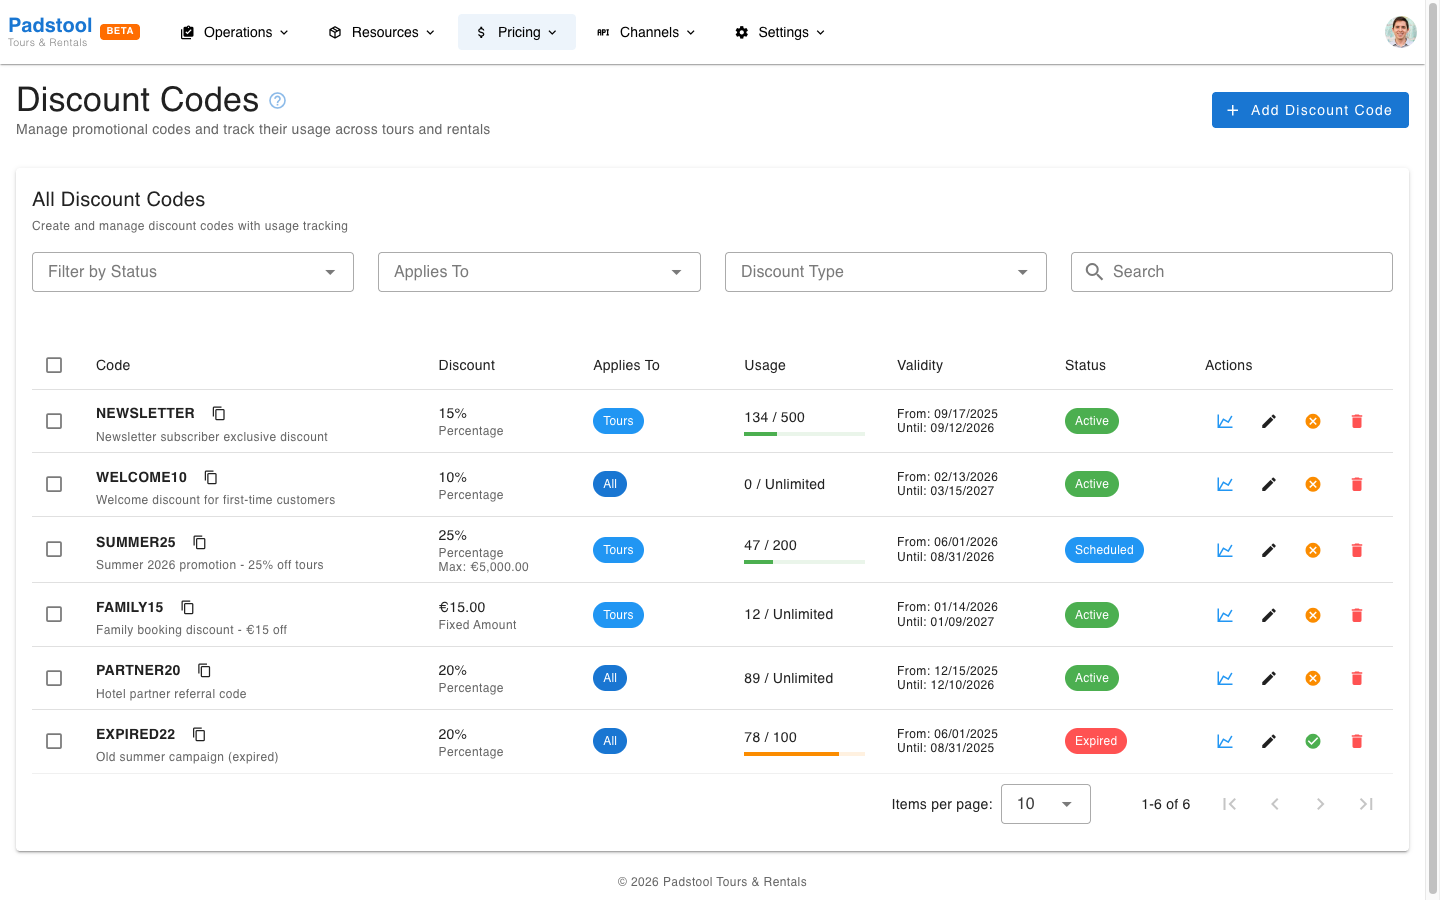Delete the WELCOME10 discount code

[x=1357, y=484]
